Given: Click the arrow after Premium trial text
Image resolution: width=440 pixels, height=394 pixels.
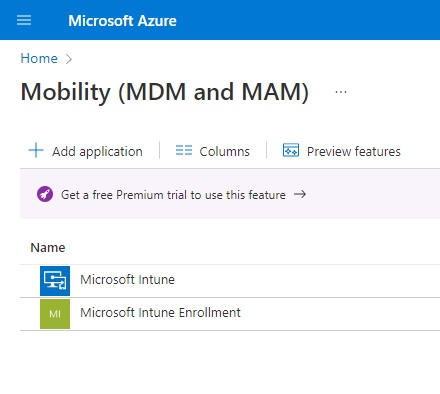Looking at the screenshot, I should coord(300,194).
